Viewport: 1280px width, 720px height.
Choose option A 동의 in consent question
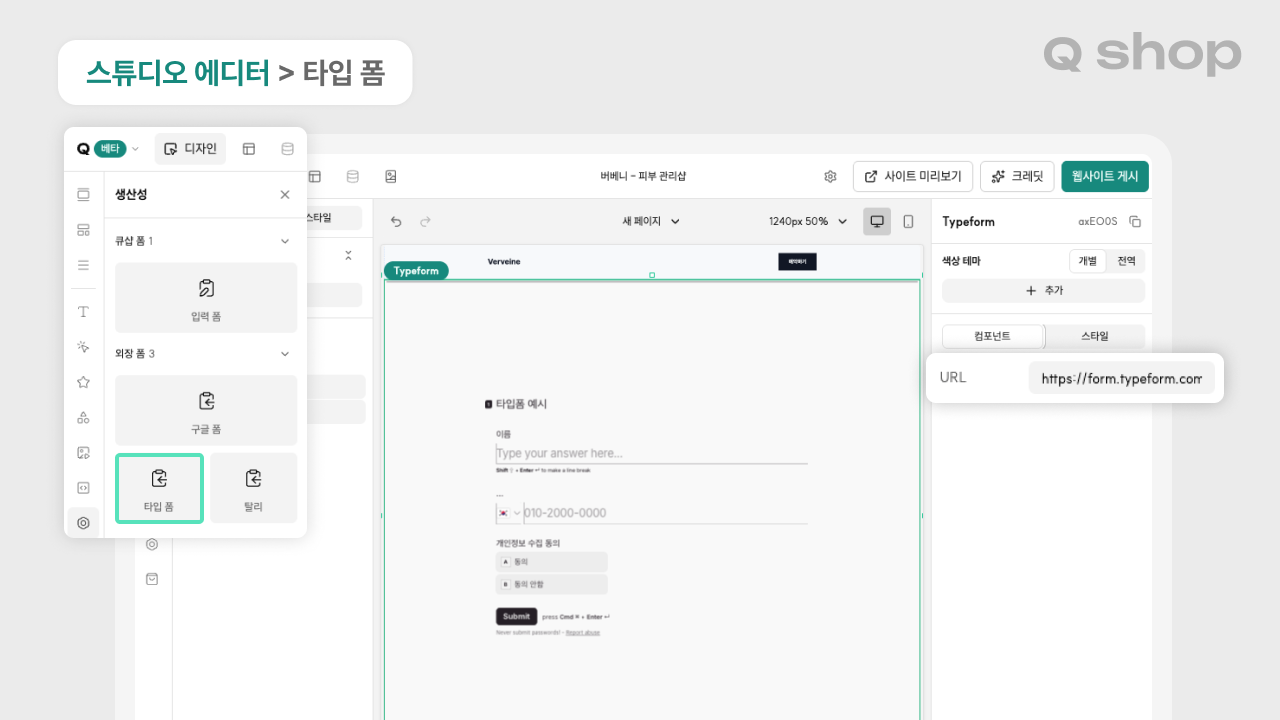551,562
